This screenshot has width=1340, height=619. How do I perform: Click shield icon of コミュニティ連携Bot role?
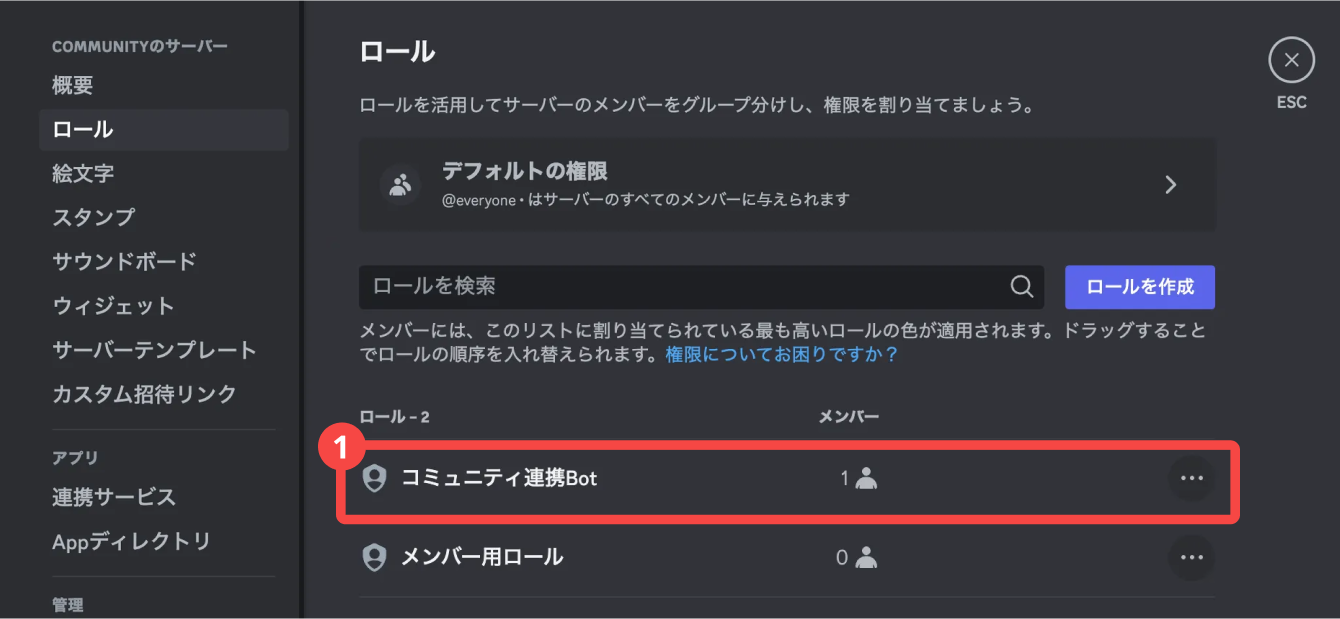[374, 479]
